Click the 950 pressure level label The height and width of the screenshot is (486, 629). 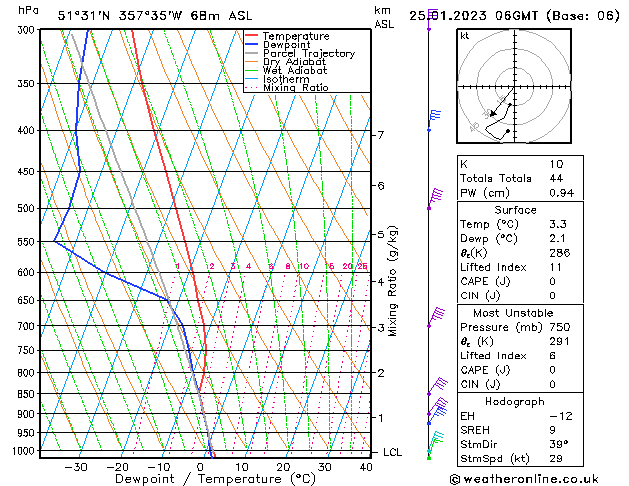pyautogui.click(x=28, y=433)
